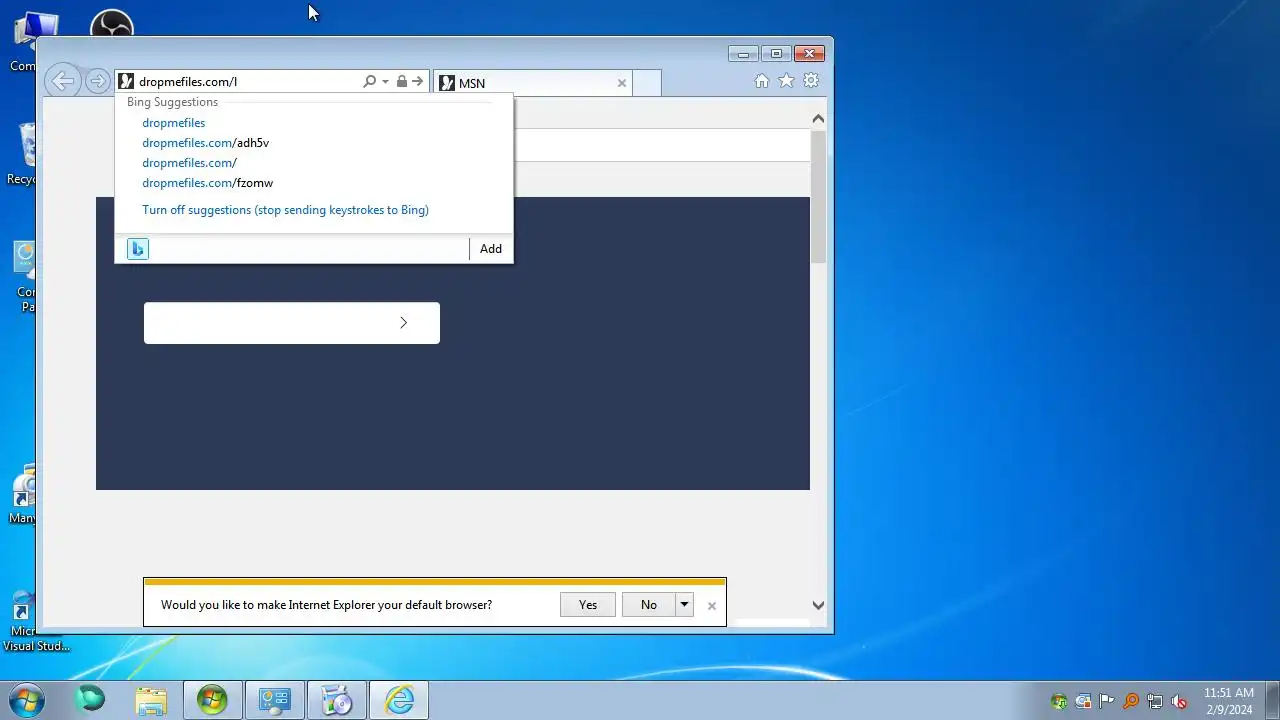This screenshot has height=720, width=1280.
Task: Open the media disc taskbar icon
Action: point(337,700)
